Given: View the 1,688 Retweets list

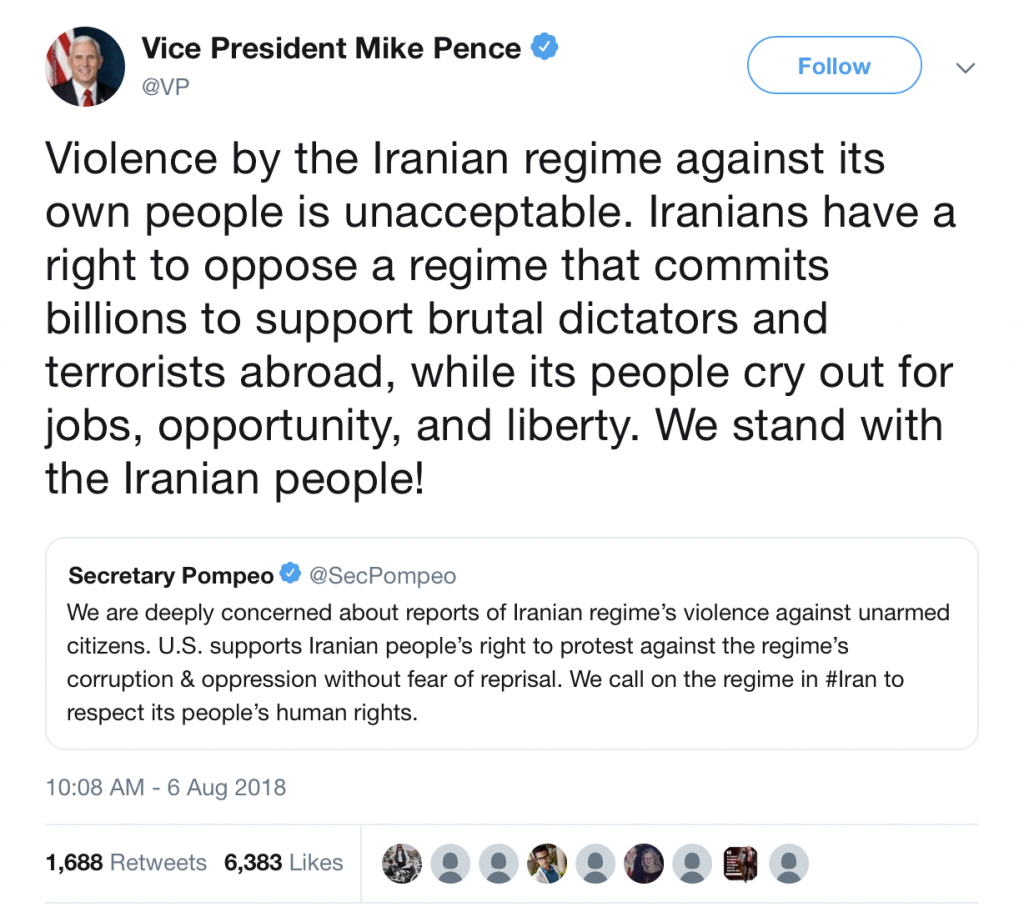Looking at the screenshot, I should click(x=126, y=862).
